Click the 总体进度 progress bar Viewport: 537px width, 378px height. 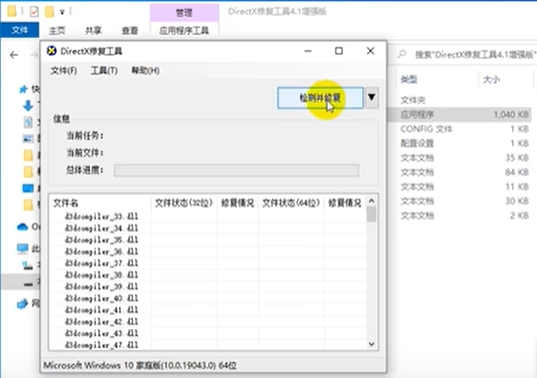tap(236, 170)
